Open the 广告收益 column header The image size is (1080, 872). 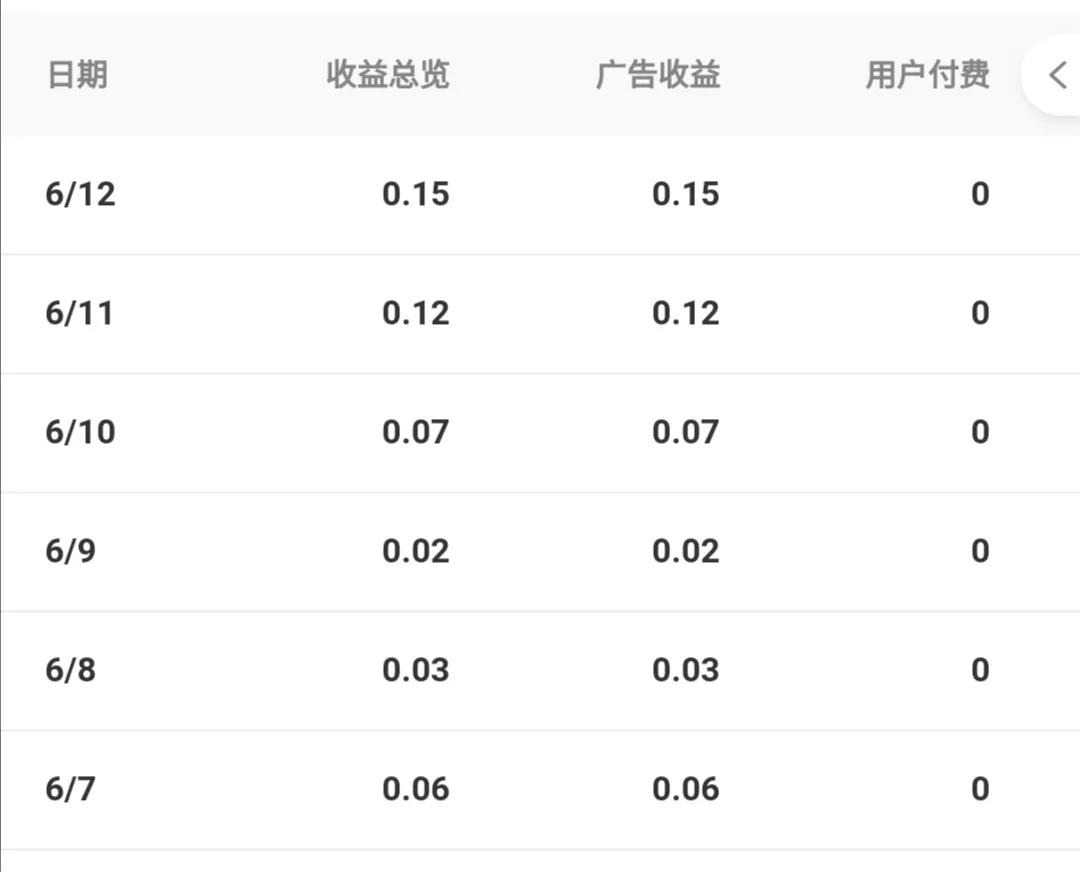pyautogui.click(x=657, y=75)
